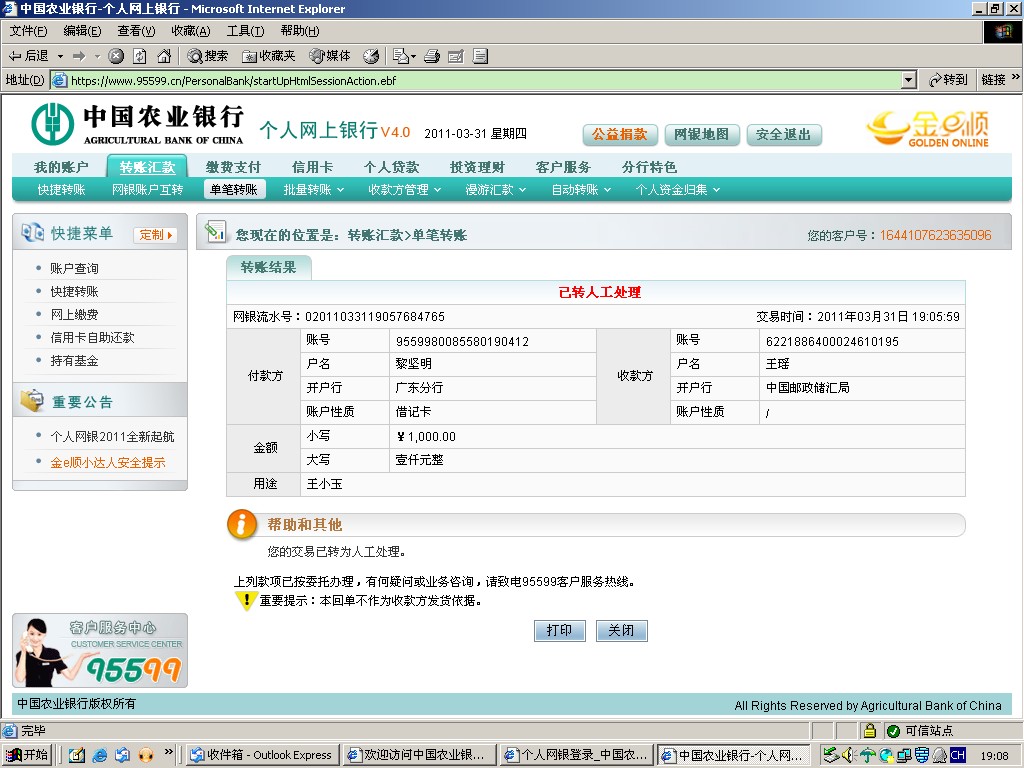Switch to the 投资理财 tab

coord(477,167)
